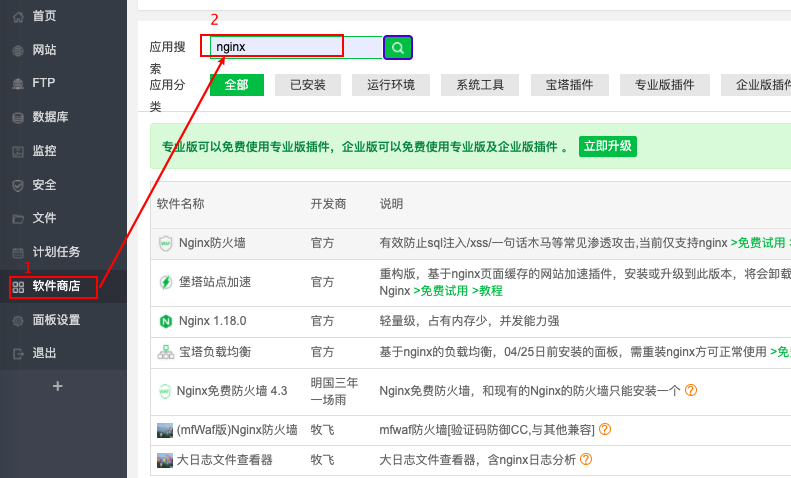Click the logout icon beside 退出
Viewport: 791px width, 478px height.
[18, 353]
